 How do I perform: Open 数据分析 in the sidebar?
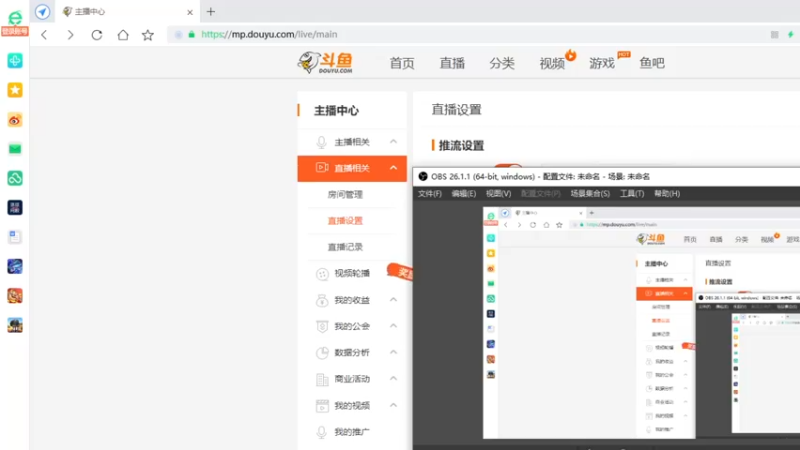tap(352, 353)
